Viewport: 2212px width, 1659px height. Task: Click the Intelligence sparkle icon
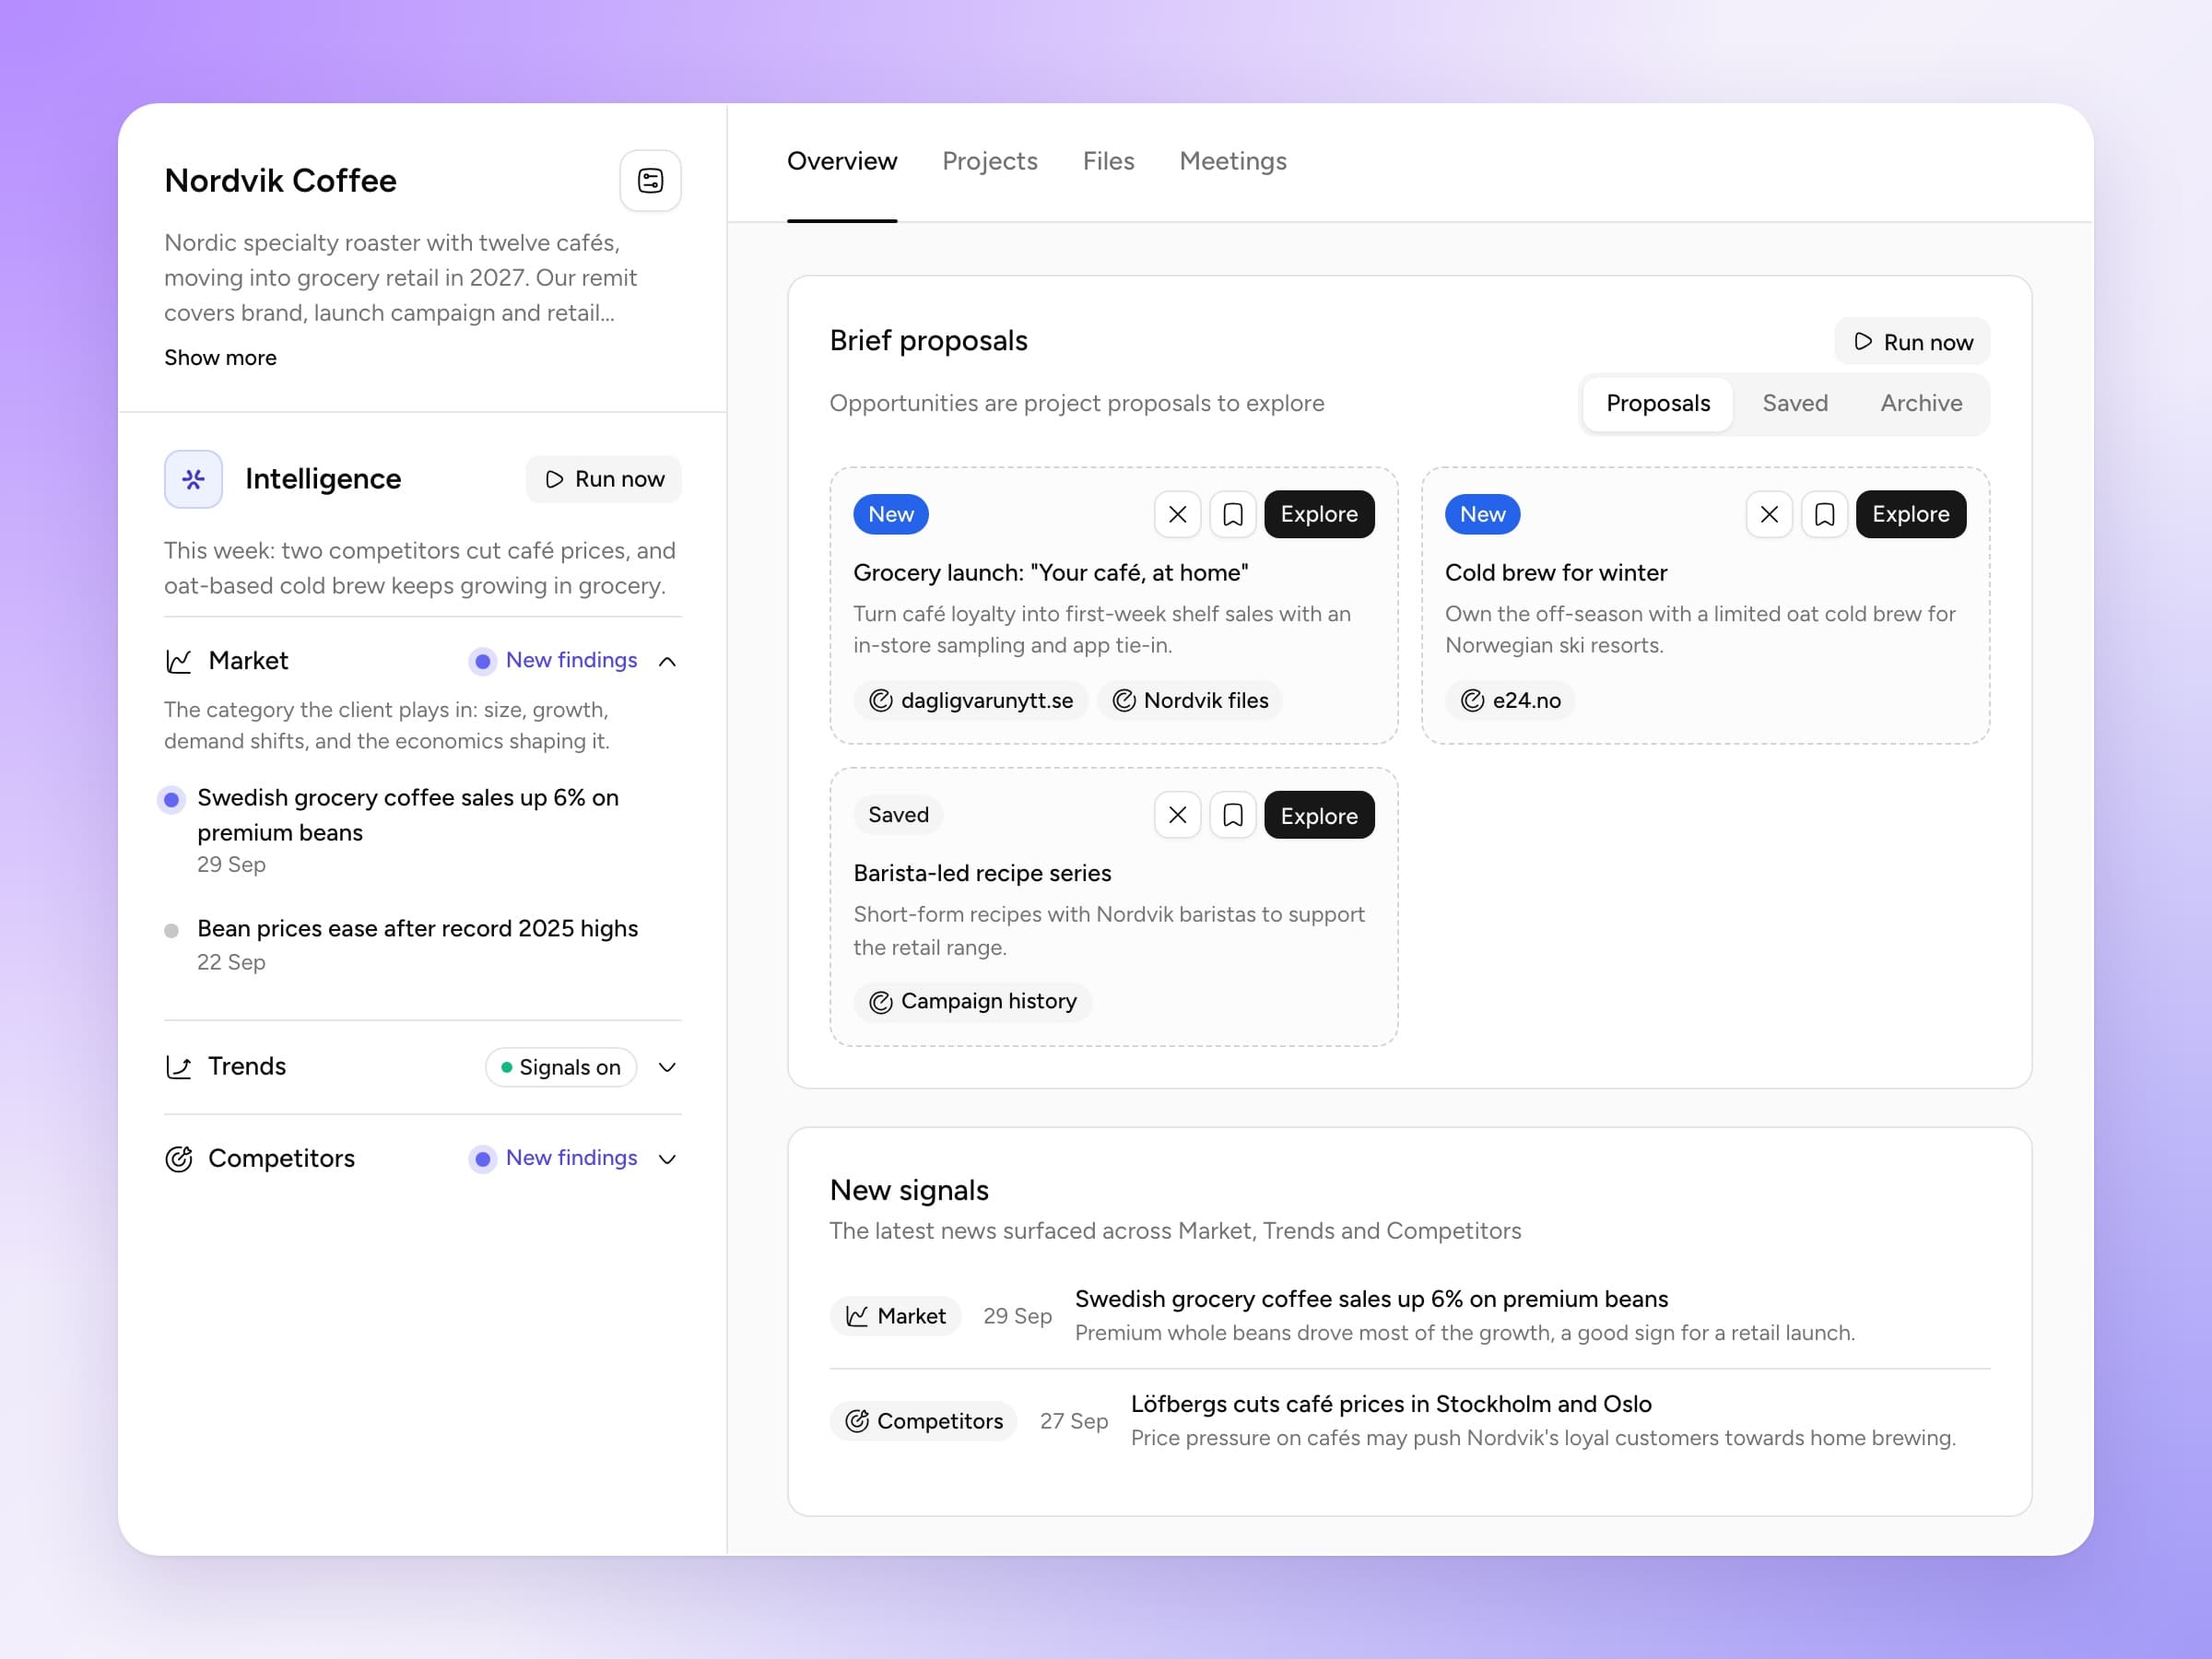tap(193, 479)
